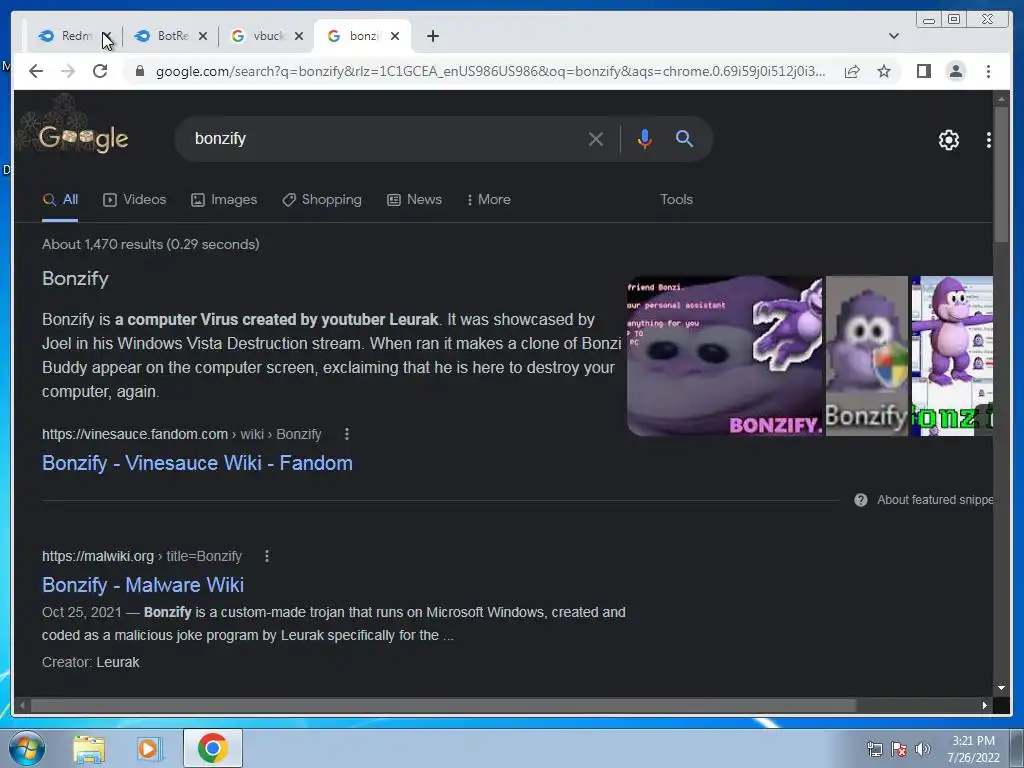Open Bonzify - Vinesauce Wiki - Fandom link
The height and width of the screenshot is (768, 1024).
197,463
